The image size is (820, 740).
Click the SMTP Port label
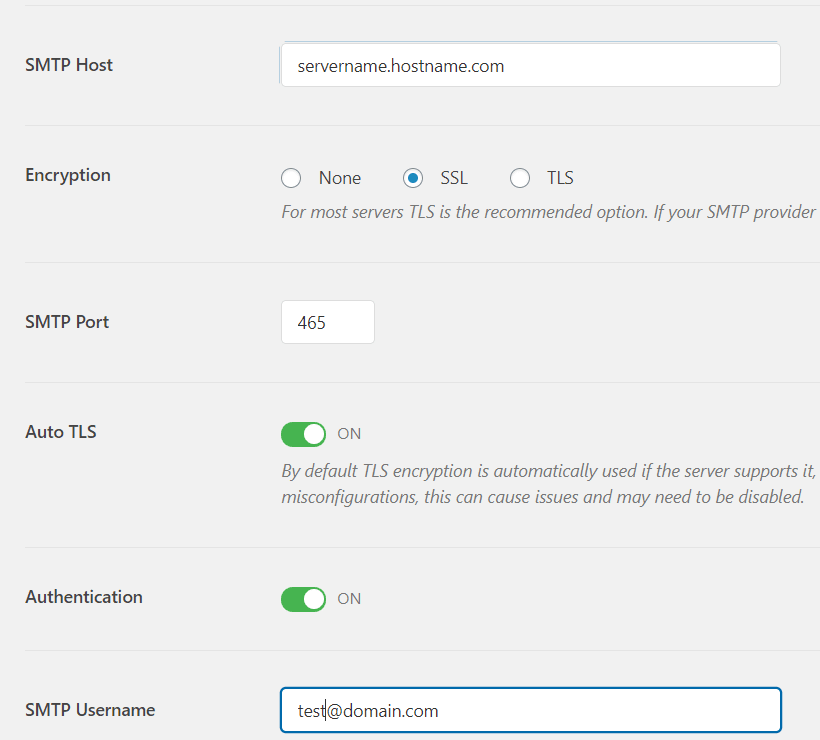(x=67, y=322)
